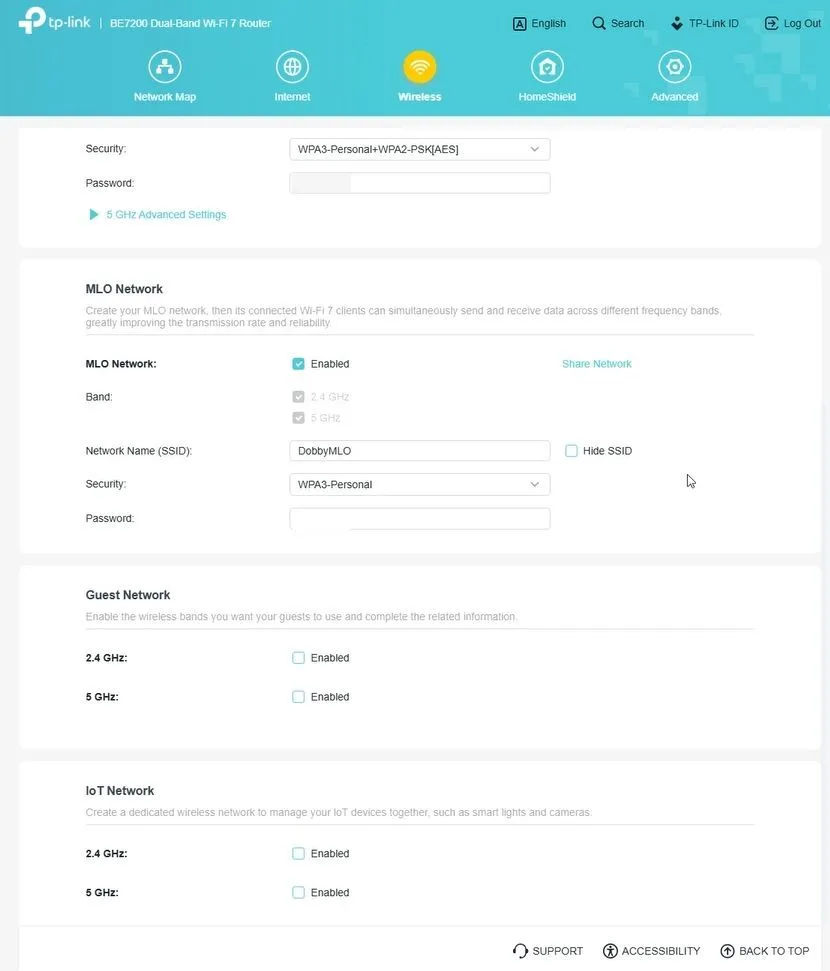This screenshot has height=971, width=830.
Task: Disable the MLO Network Enabled checkbox
Action: (298, 364)
